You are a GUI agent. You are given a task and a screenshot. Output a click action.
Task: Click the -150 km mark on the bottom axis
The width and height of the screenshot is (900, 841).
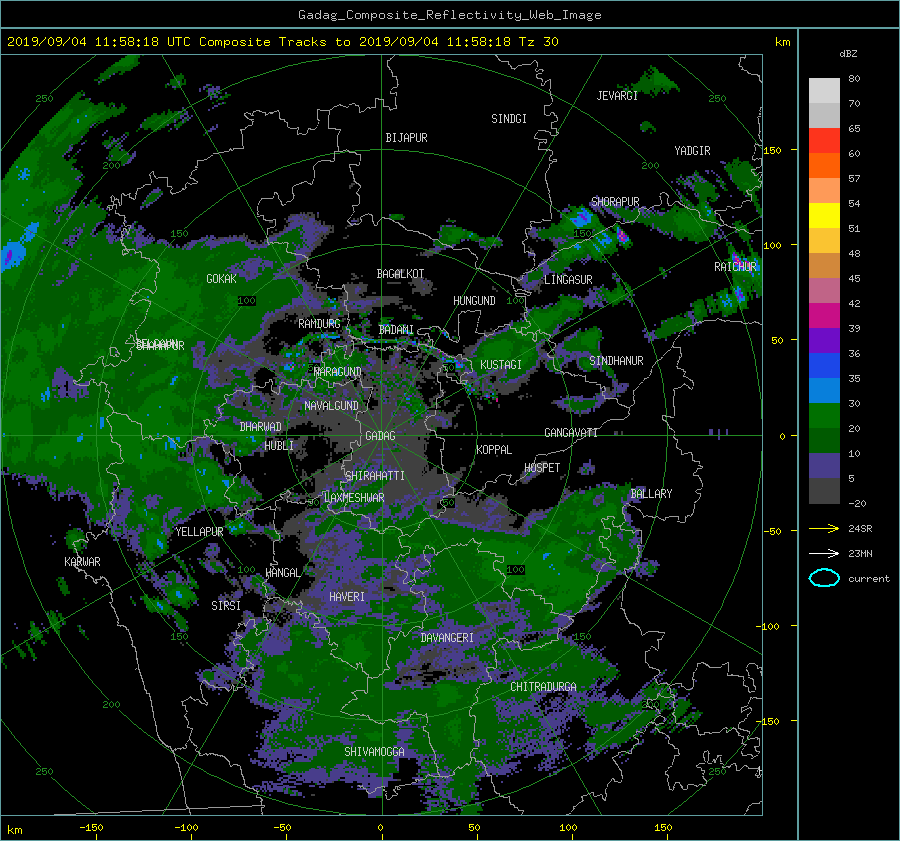pyautogui.click(x=91, y=828)
